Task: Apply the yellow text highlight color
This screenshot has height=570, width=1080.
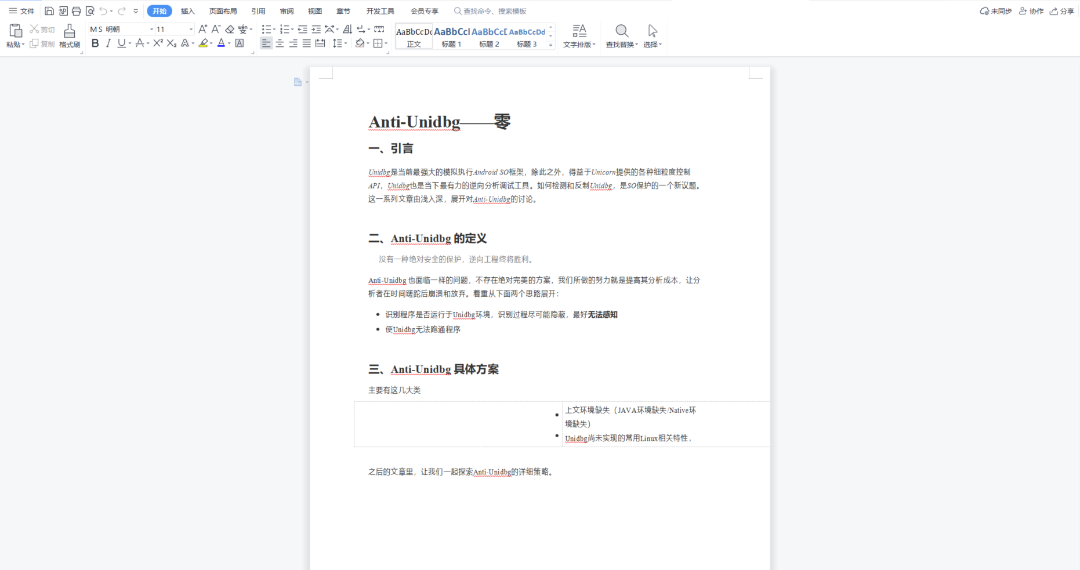Action: coord(203,43)
